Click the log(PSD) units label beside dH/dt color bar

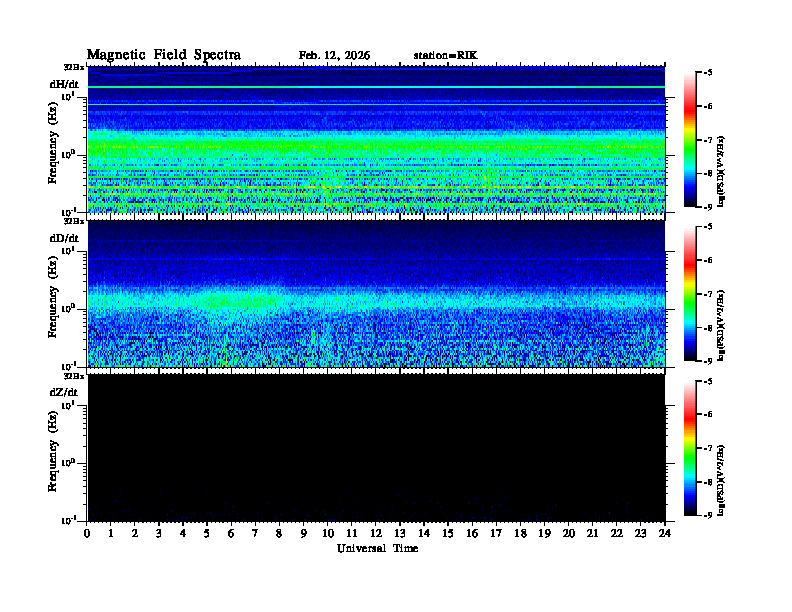pyautogui.click(x=721, y=171)
